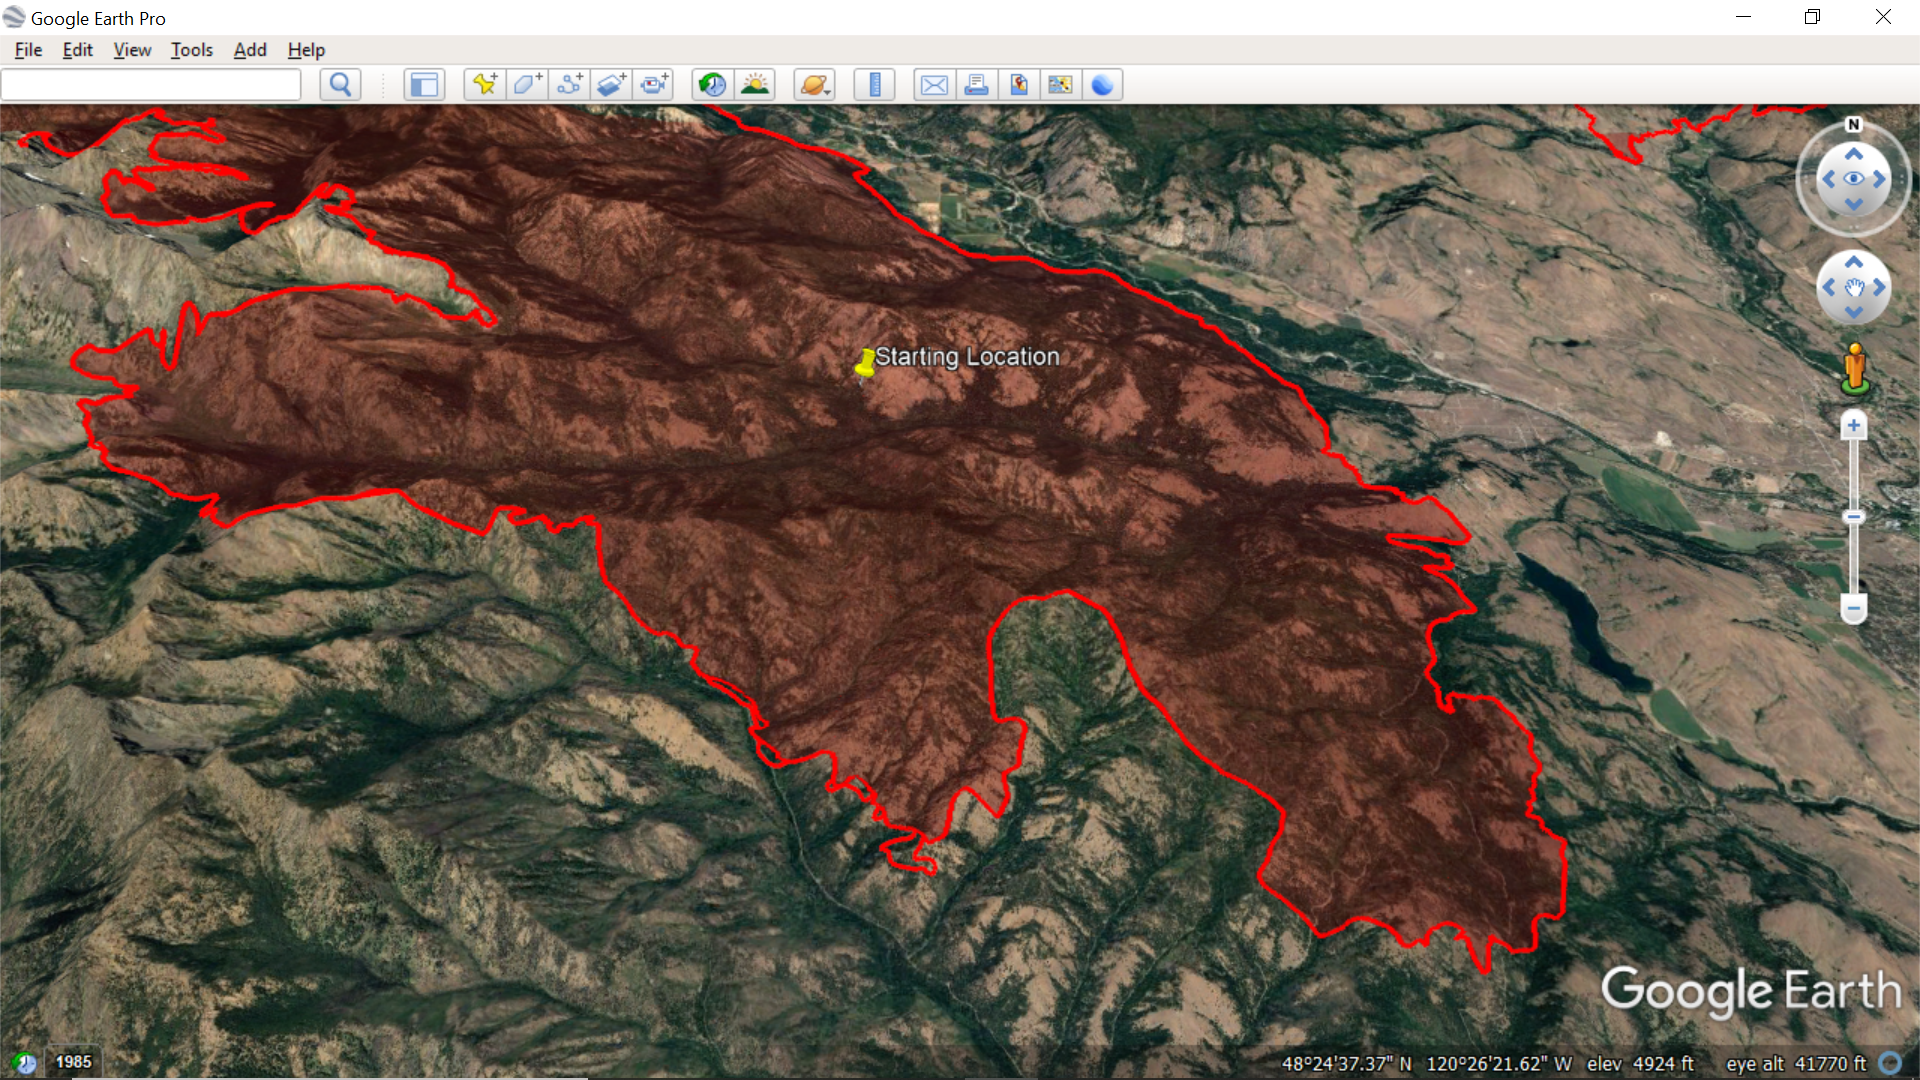Add a polygon from the toolbar

(527, 85)
